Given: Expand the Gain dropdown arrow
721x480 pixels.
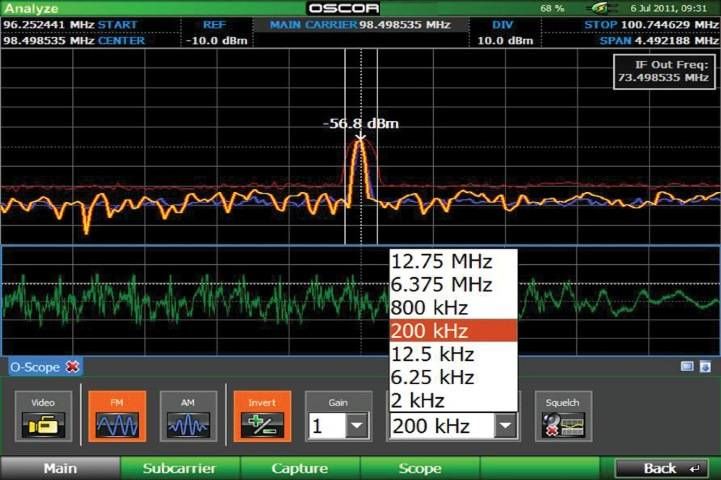Looking at the screenshot, I should pos(357,426).
